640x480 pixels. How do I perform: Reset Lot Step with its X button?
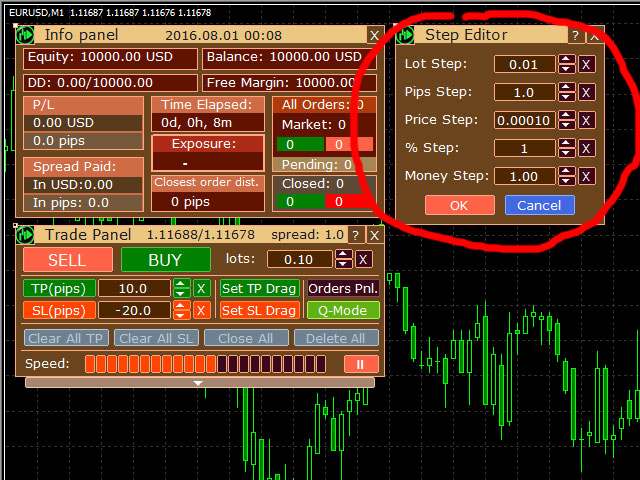pyautogui.click(x=586, y=64)
